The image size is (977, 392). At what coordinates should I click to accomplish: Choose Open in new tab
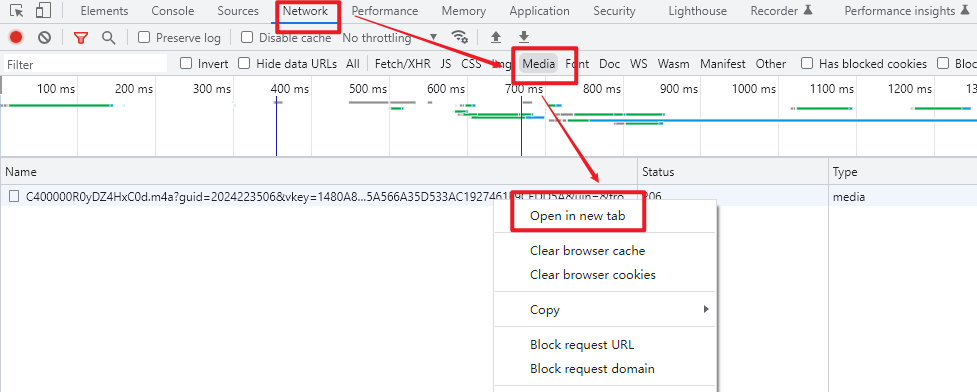[577, 216]
